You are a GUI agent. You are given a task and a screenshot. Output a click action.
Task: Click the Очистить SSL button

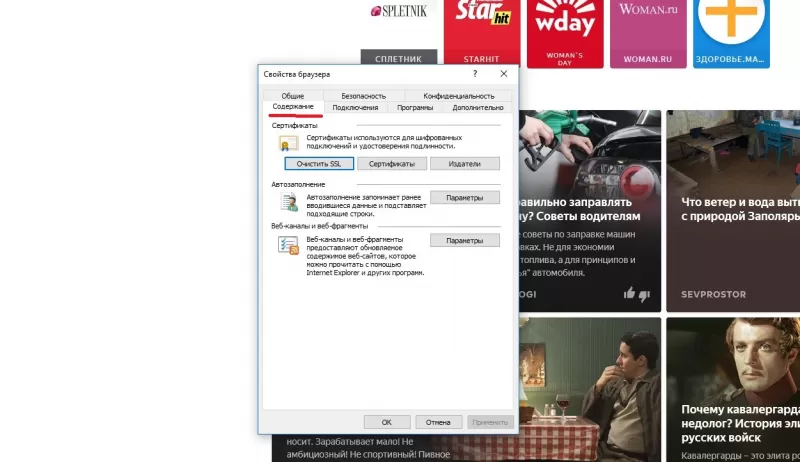[x=319, y=164]
